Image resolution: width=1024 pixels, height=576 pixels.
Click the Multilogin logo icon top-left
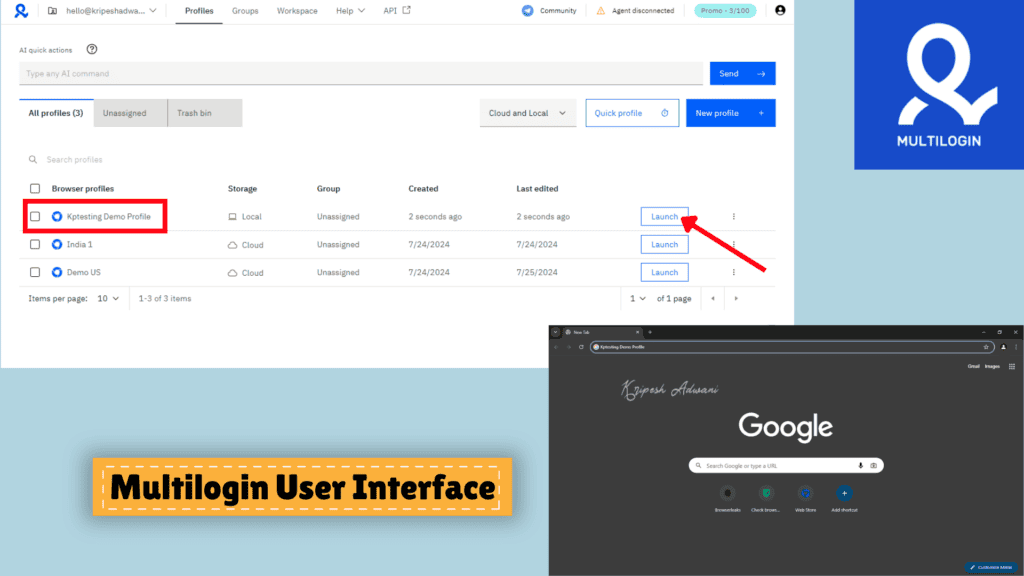click(22, 11)
